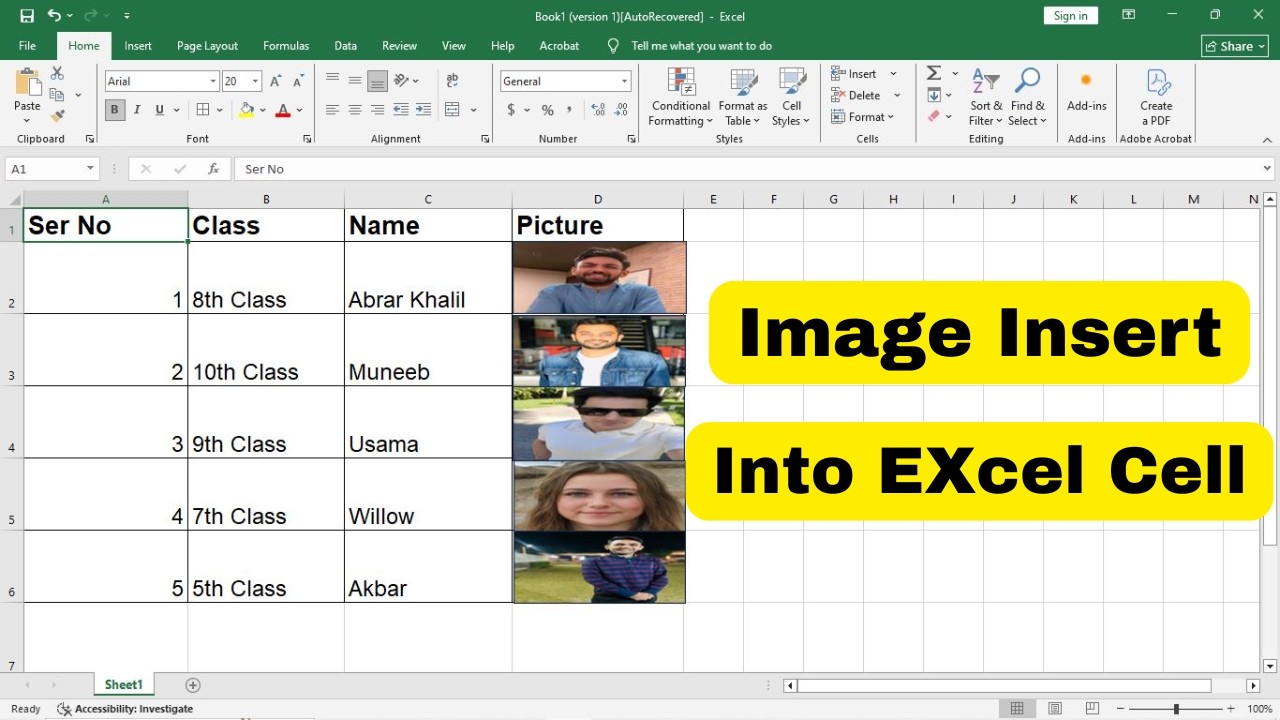Click the Sign in button
Viewport: 1280px width, 720px height.
[1070, 15]
